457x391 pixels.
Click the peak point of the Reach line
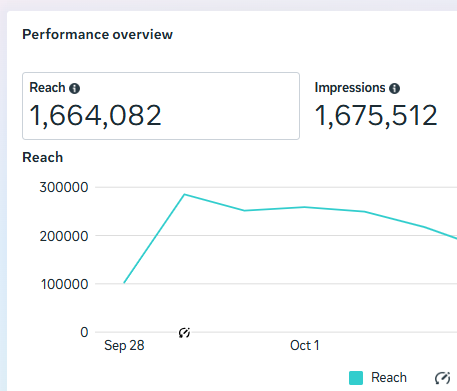click(x=184, y=194)
